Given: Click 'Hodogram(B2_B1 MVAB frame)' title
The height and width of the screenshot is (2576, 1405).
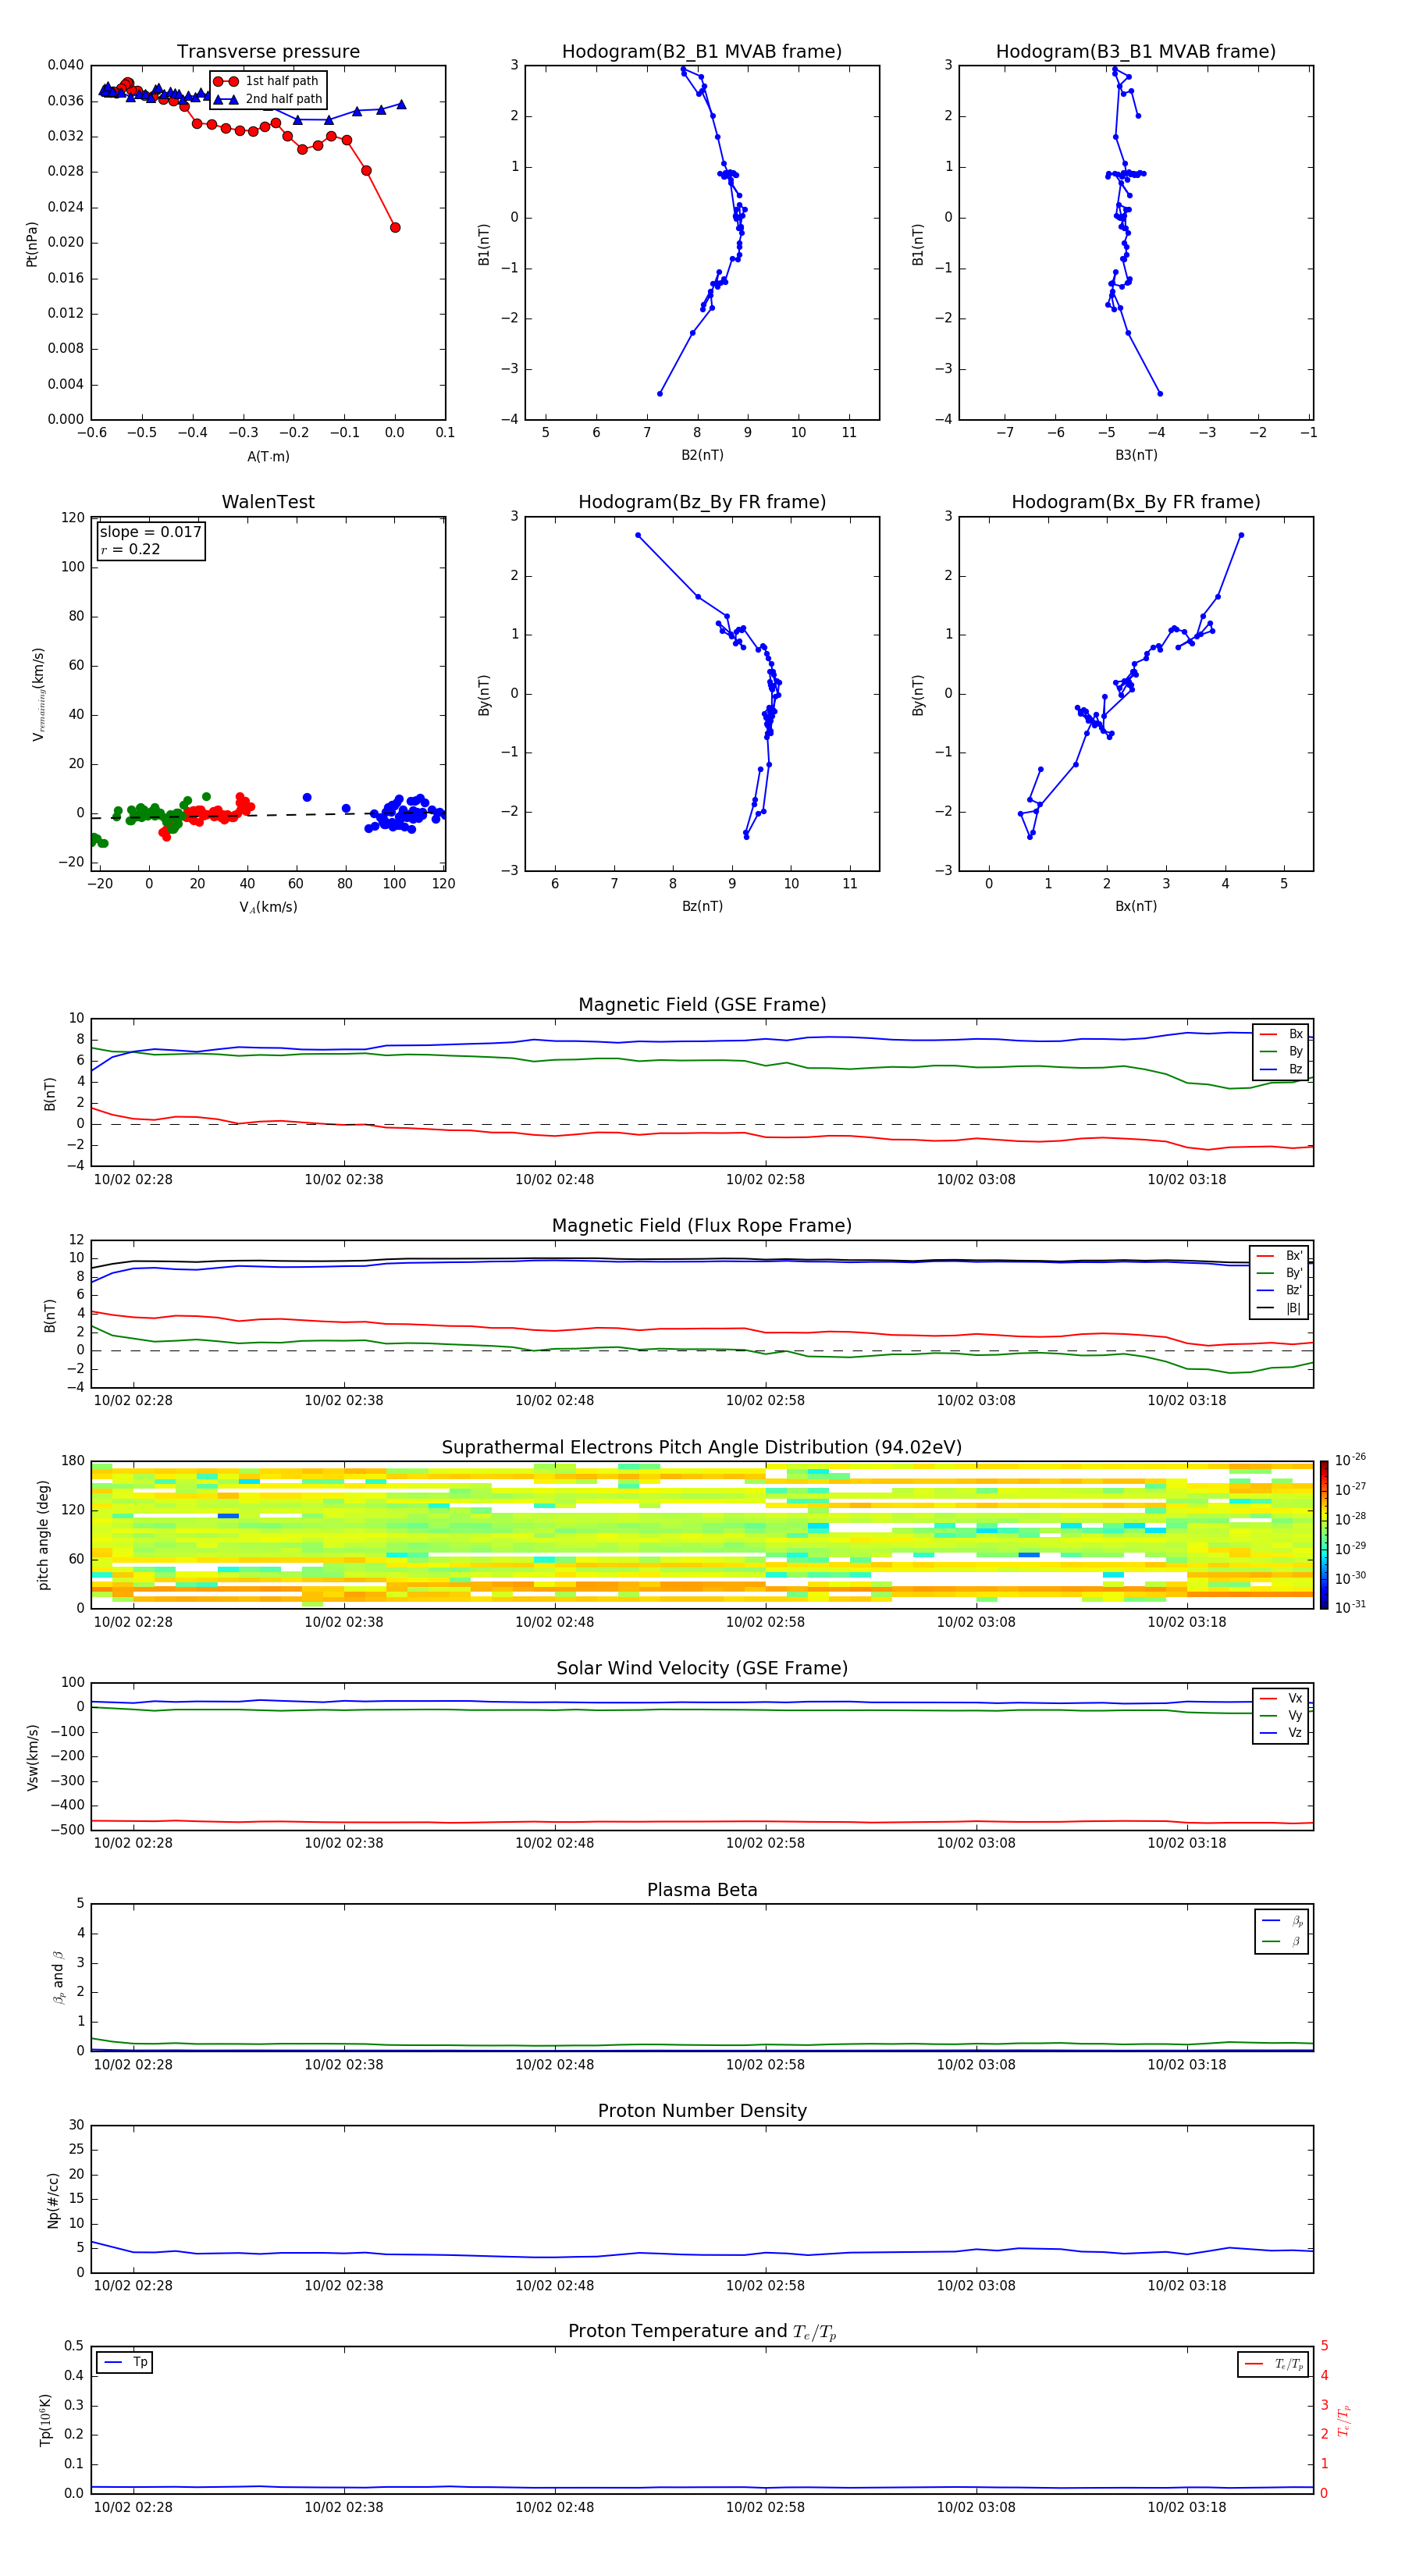Looking at the screenshot, I should (702, 51).
